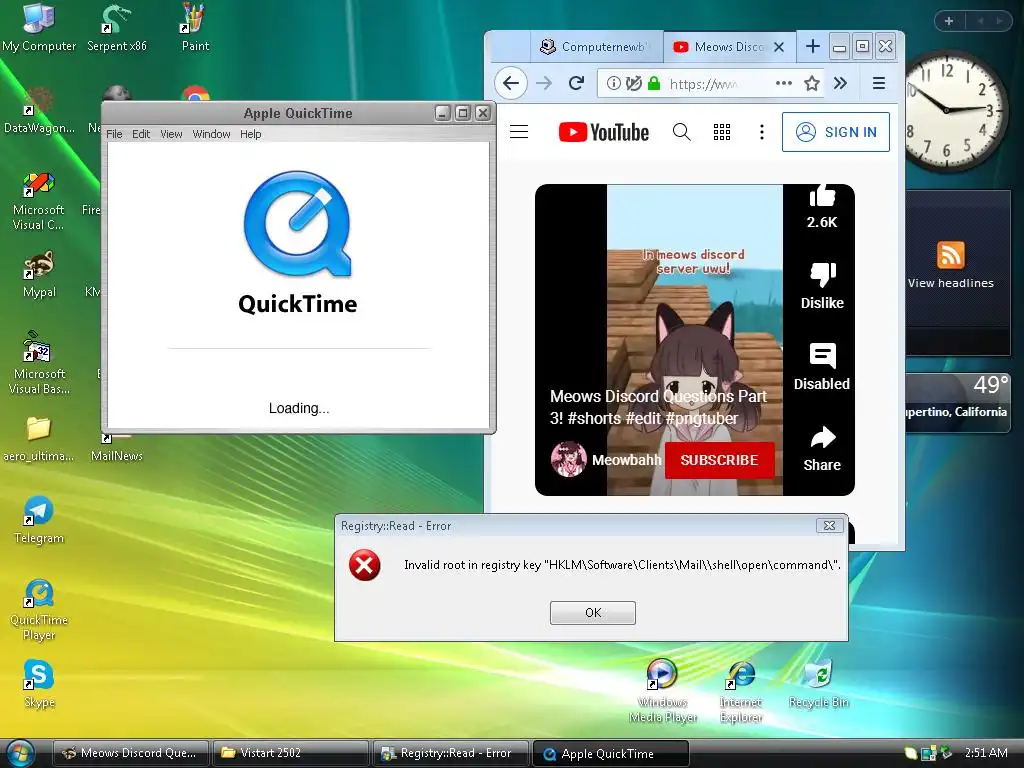This screenshot has width=1024, height=768.
Task: Open the Microsoft Visual C++ shortcut
Action: pyautogui.click(x=39, y=200)
